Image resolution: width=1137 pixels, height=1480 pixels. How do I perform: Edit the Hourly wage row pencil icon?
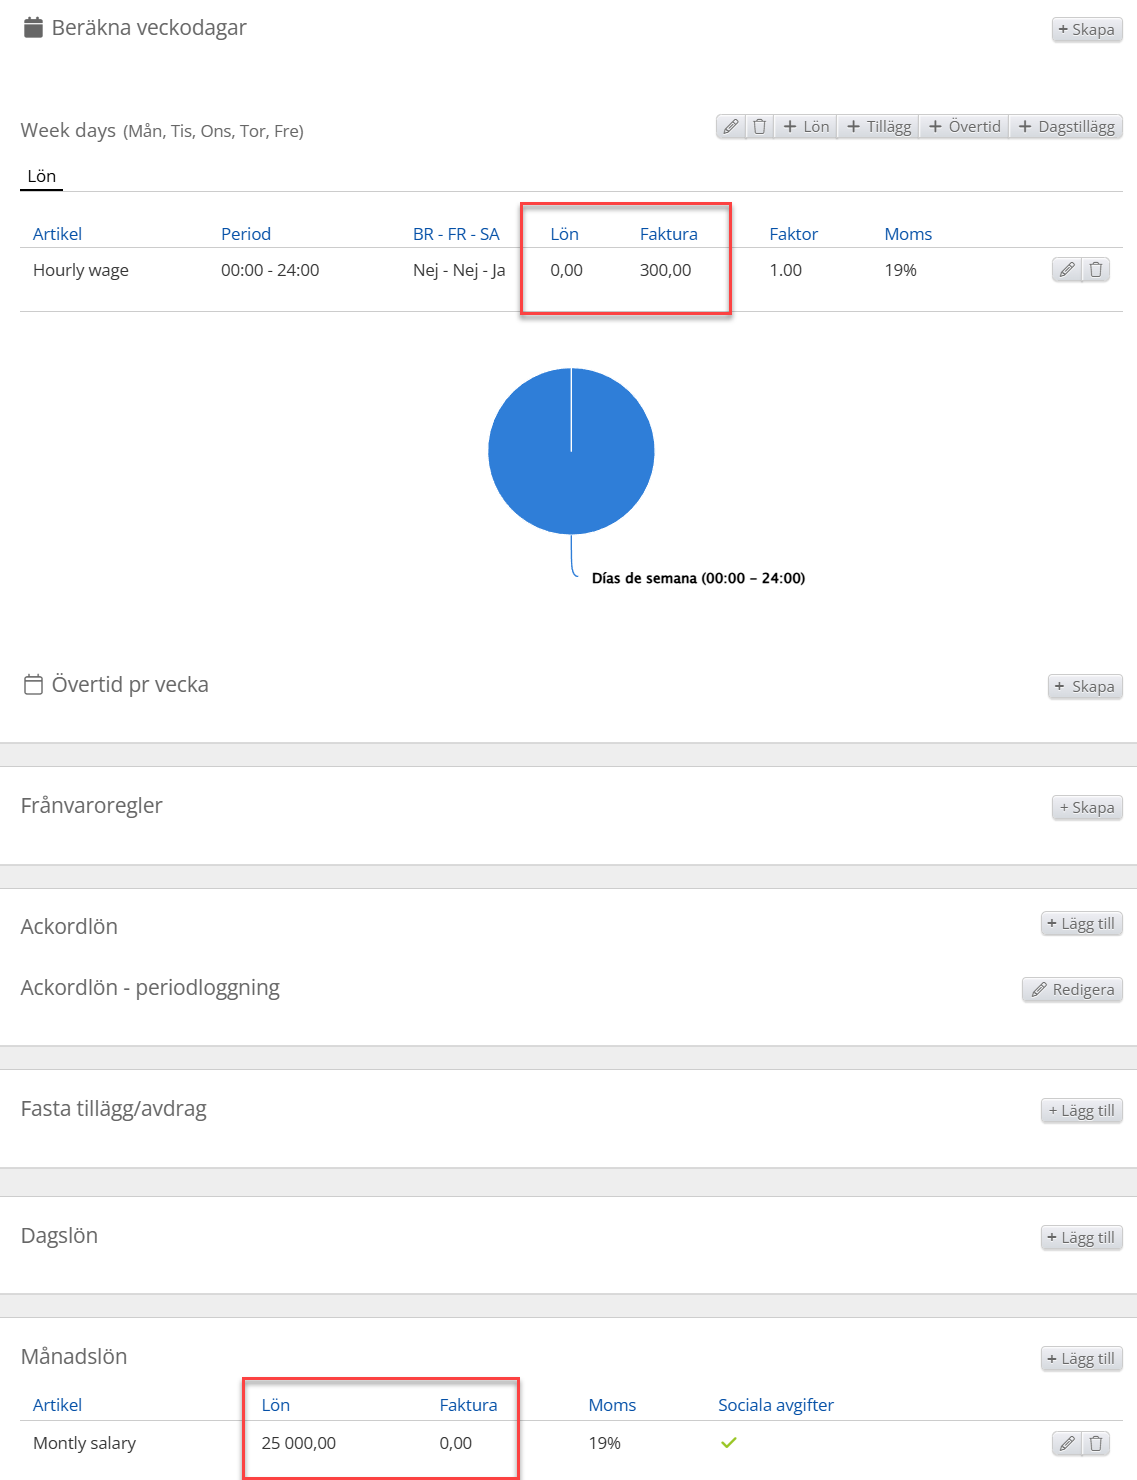(1067, 270)
